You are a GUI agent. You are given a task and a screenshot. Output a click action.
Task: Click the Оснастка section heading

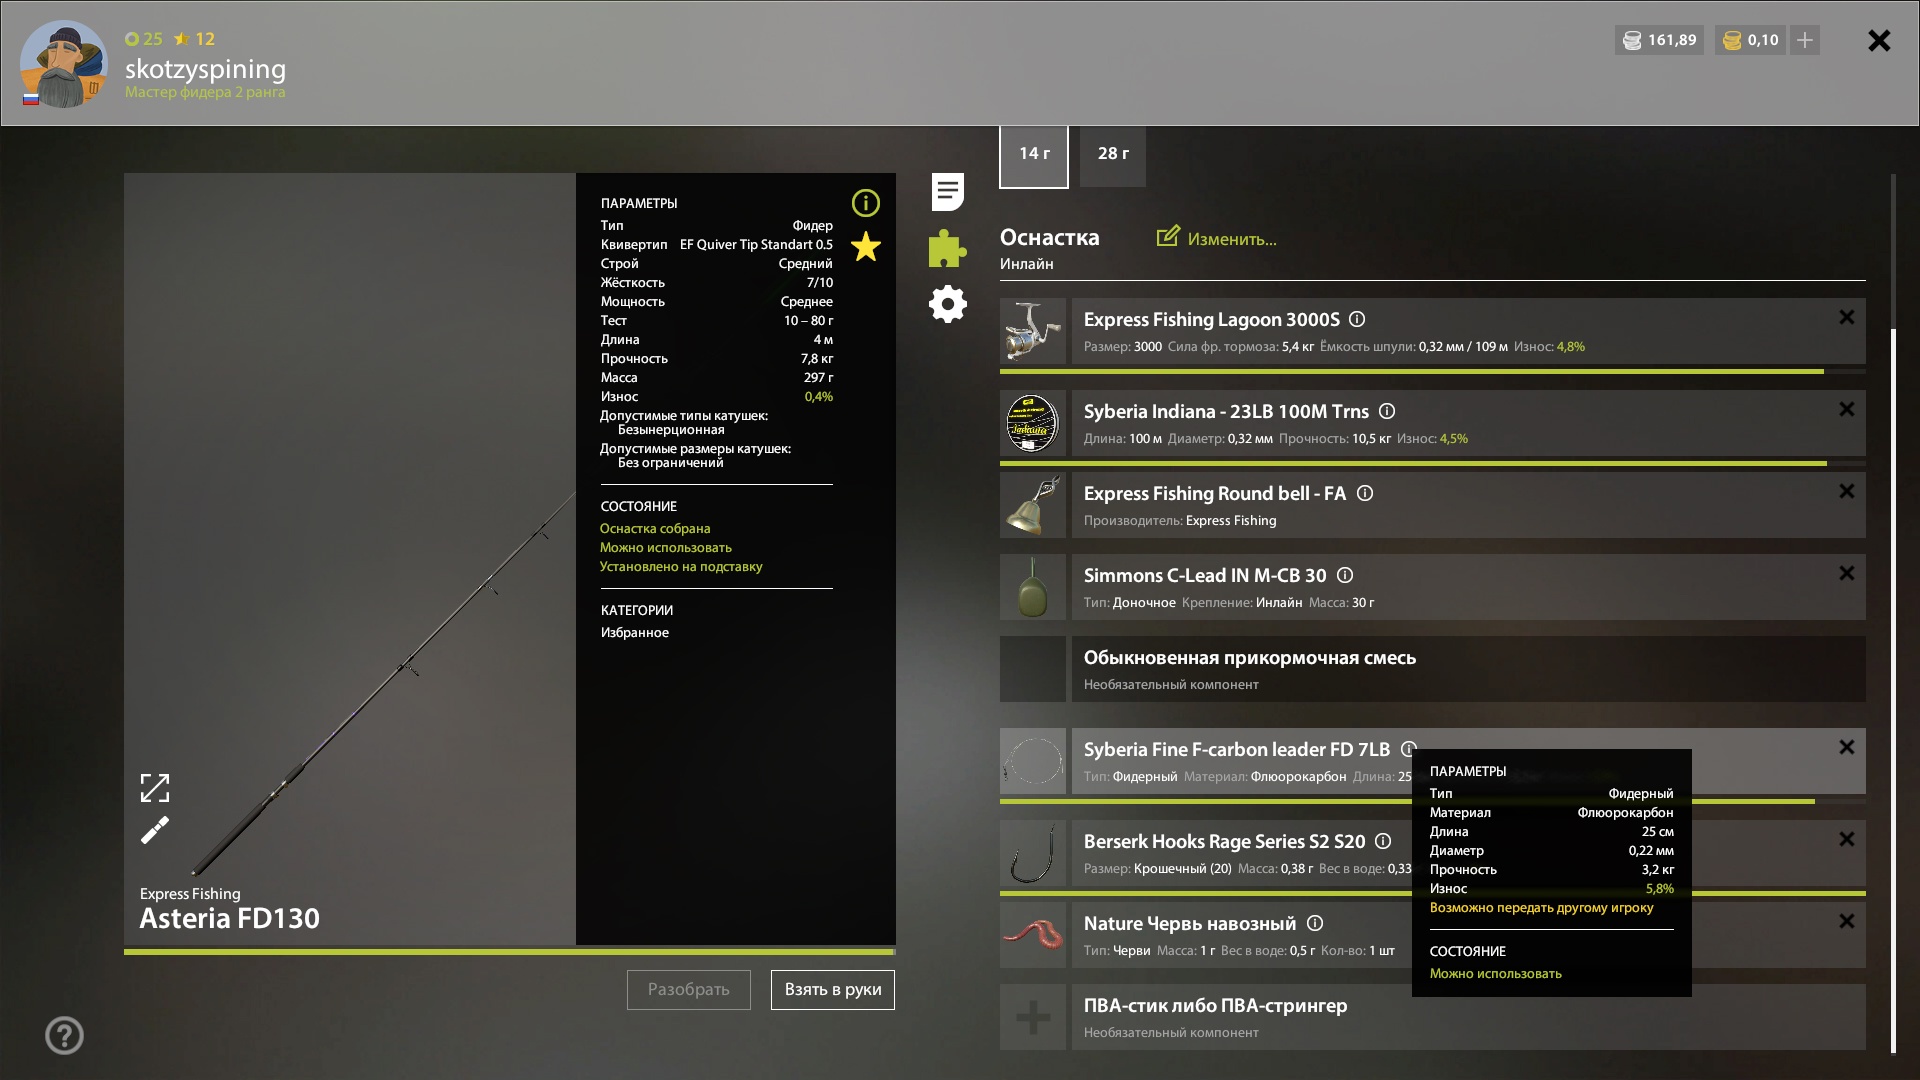1049,237
